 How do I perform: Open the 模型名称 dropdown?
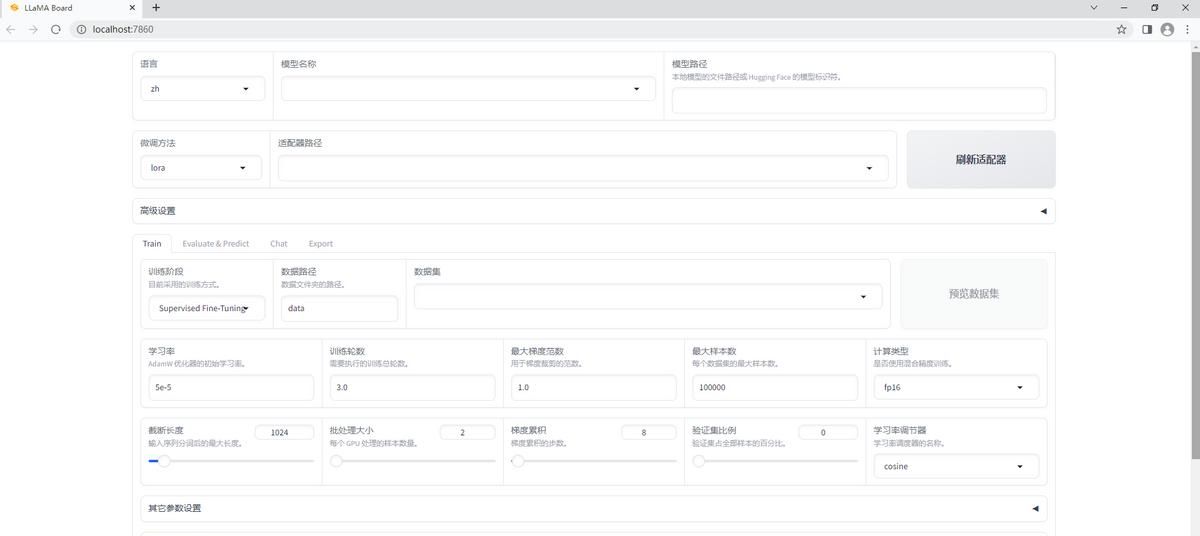[467, 89]
